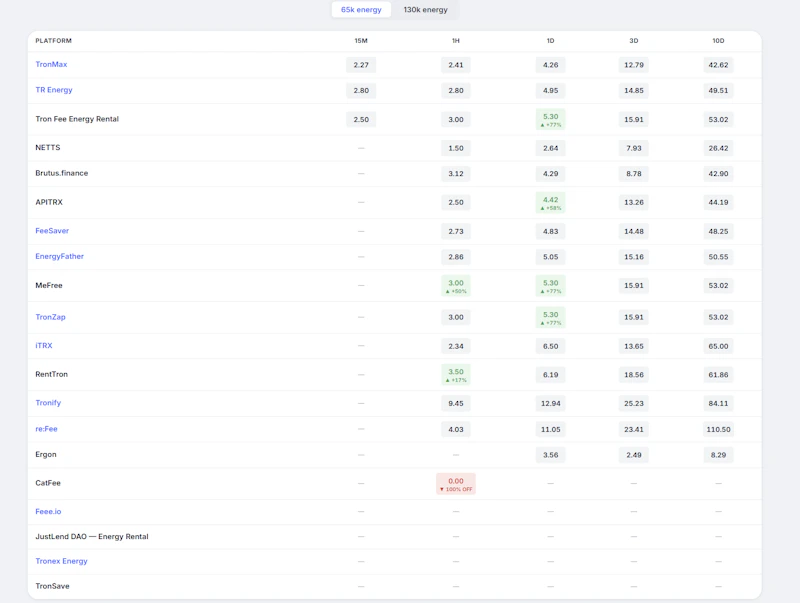Click the 1H column header
This screenshot has height=603, width=800.
click(456, 41)
